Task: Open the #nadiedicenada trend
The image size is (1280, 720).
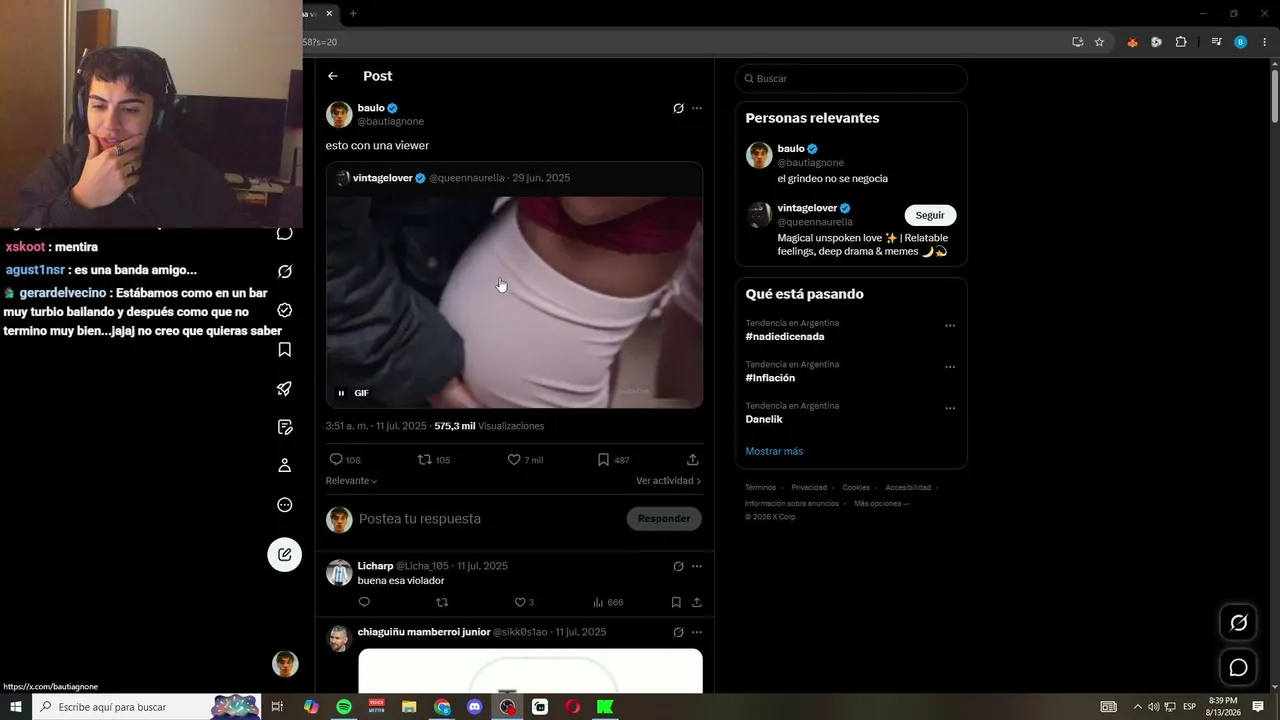Action: (785, 337)
